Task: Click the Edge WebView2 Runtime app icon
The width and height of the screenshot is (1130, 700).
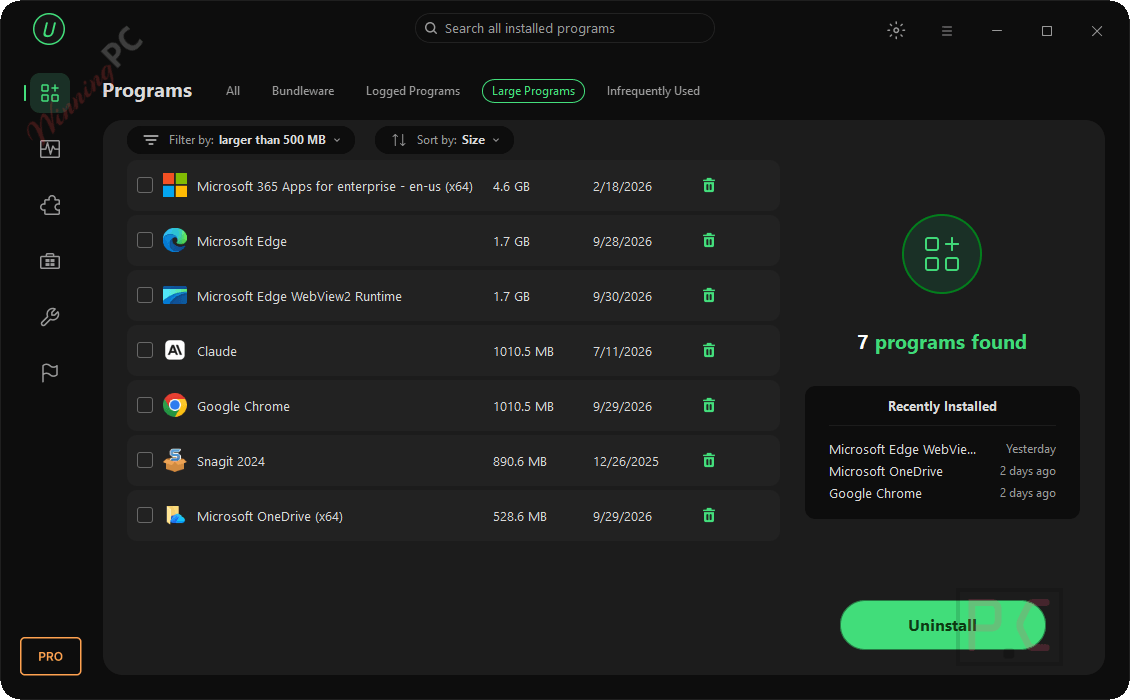Action: pos(174,296)
